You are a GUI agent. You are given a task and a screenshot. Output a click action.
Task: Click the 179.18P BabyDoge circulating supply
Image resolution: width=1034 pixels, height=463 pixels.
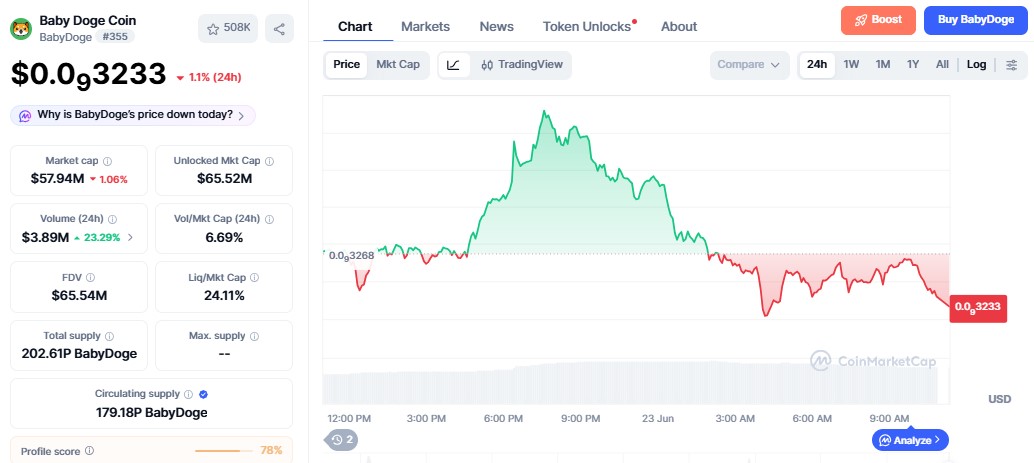tap(152, 413)
